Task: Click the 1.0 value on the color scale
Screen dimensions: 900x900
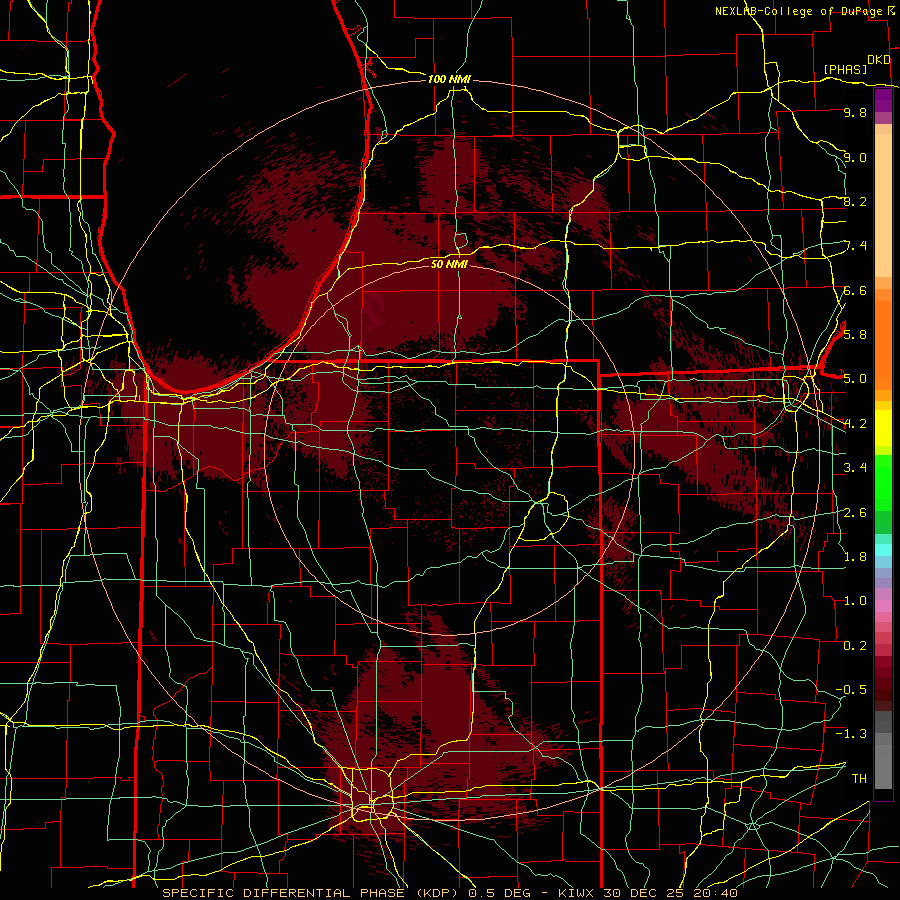Action: (x=855, y=601)
